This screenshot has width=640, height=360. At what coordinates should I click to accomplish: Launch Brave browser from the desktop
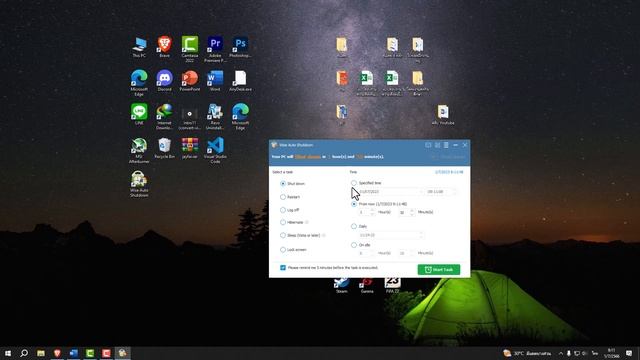(164, 47)
